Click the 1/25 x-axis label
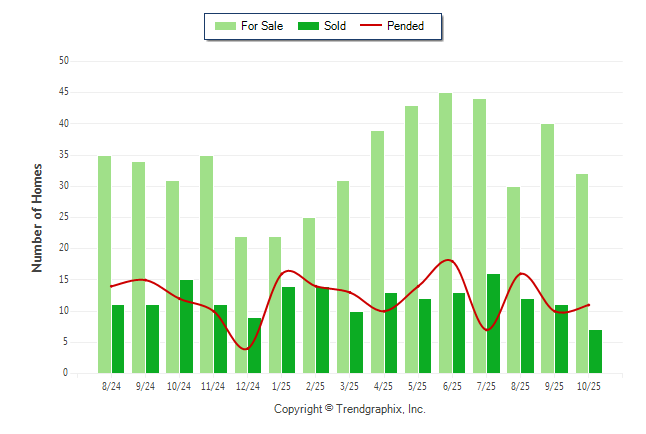This screenshot has height=434, width=646. [283, 386]
